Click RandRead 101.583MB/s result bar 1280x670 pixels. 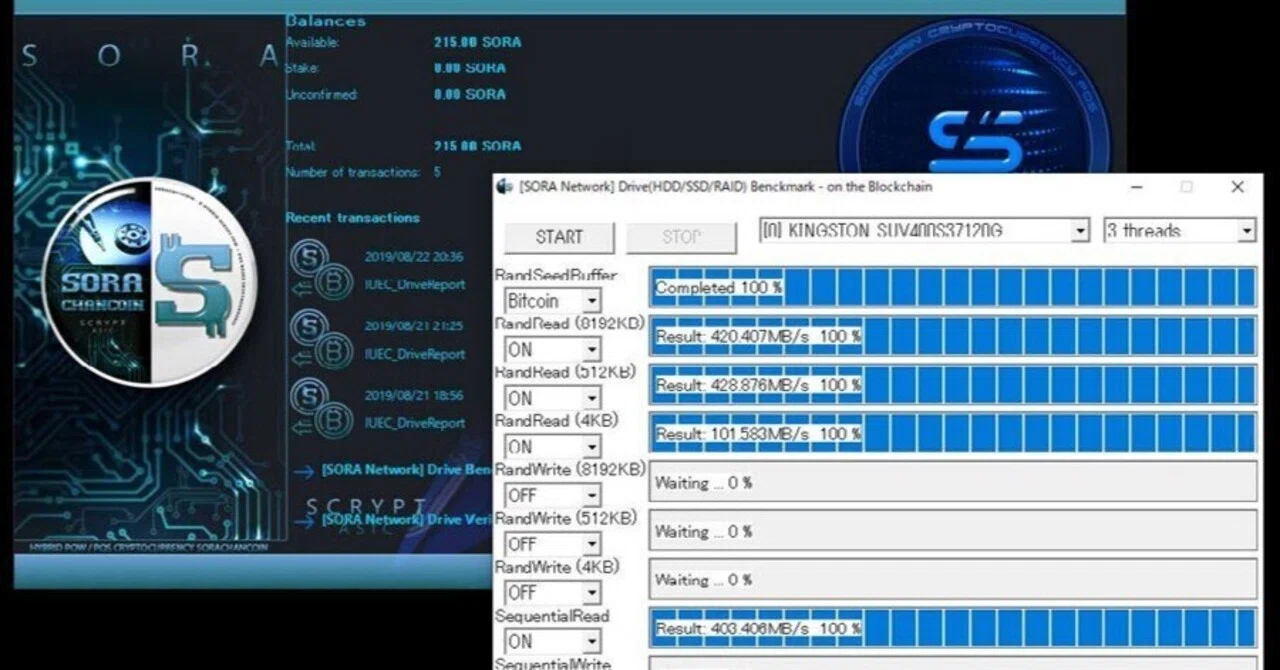953,433
